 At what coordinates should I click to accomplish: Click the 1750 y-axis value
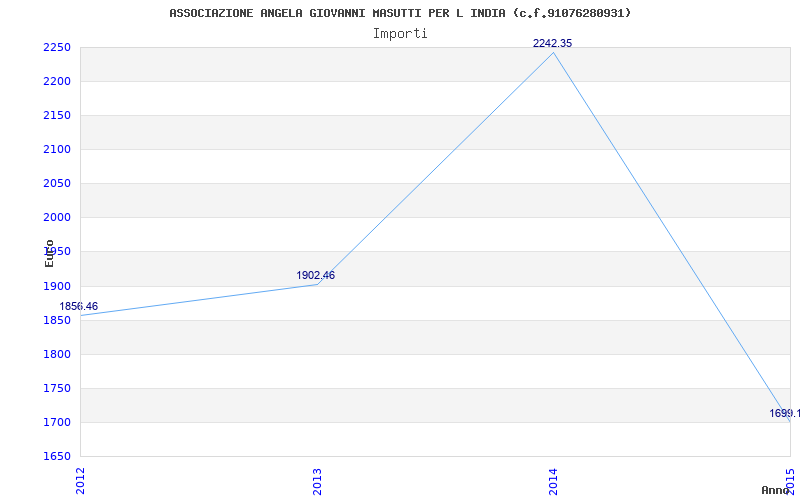[x=57, y=388]
